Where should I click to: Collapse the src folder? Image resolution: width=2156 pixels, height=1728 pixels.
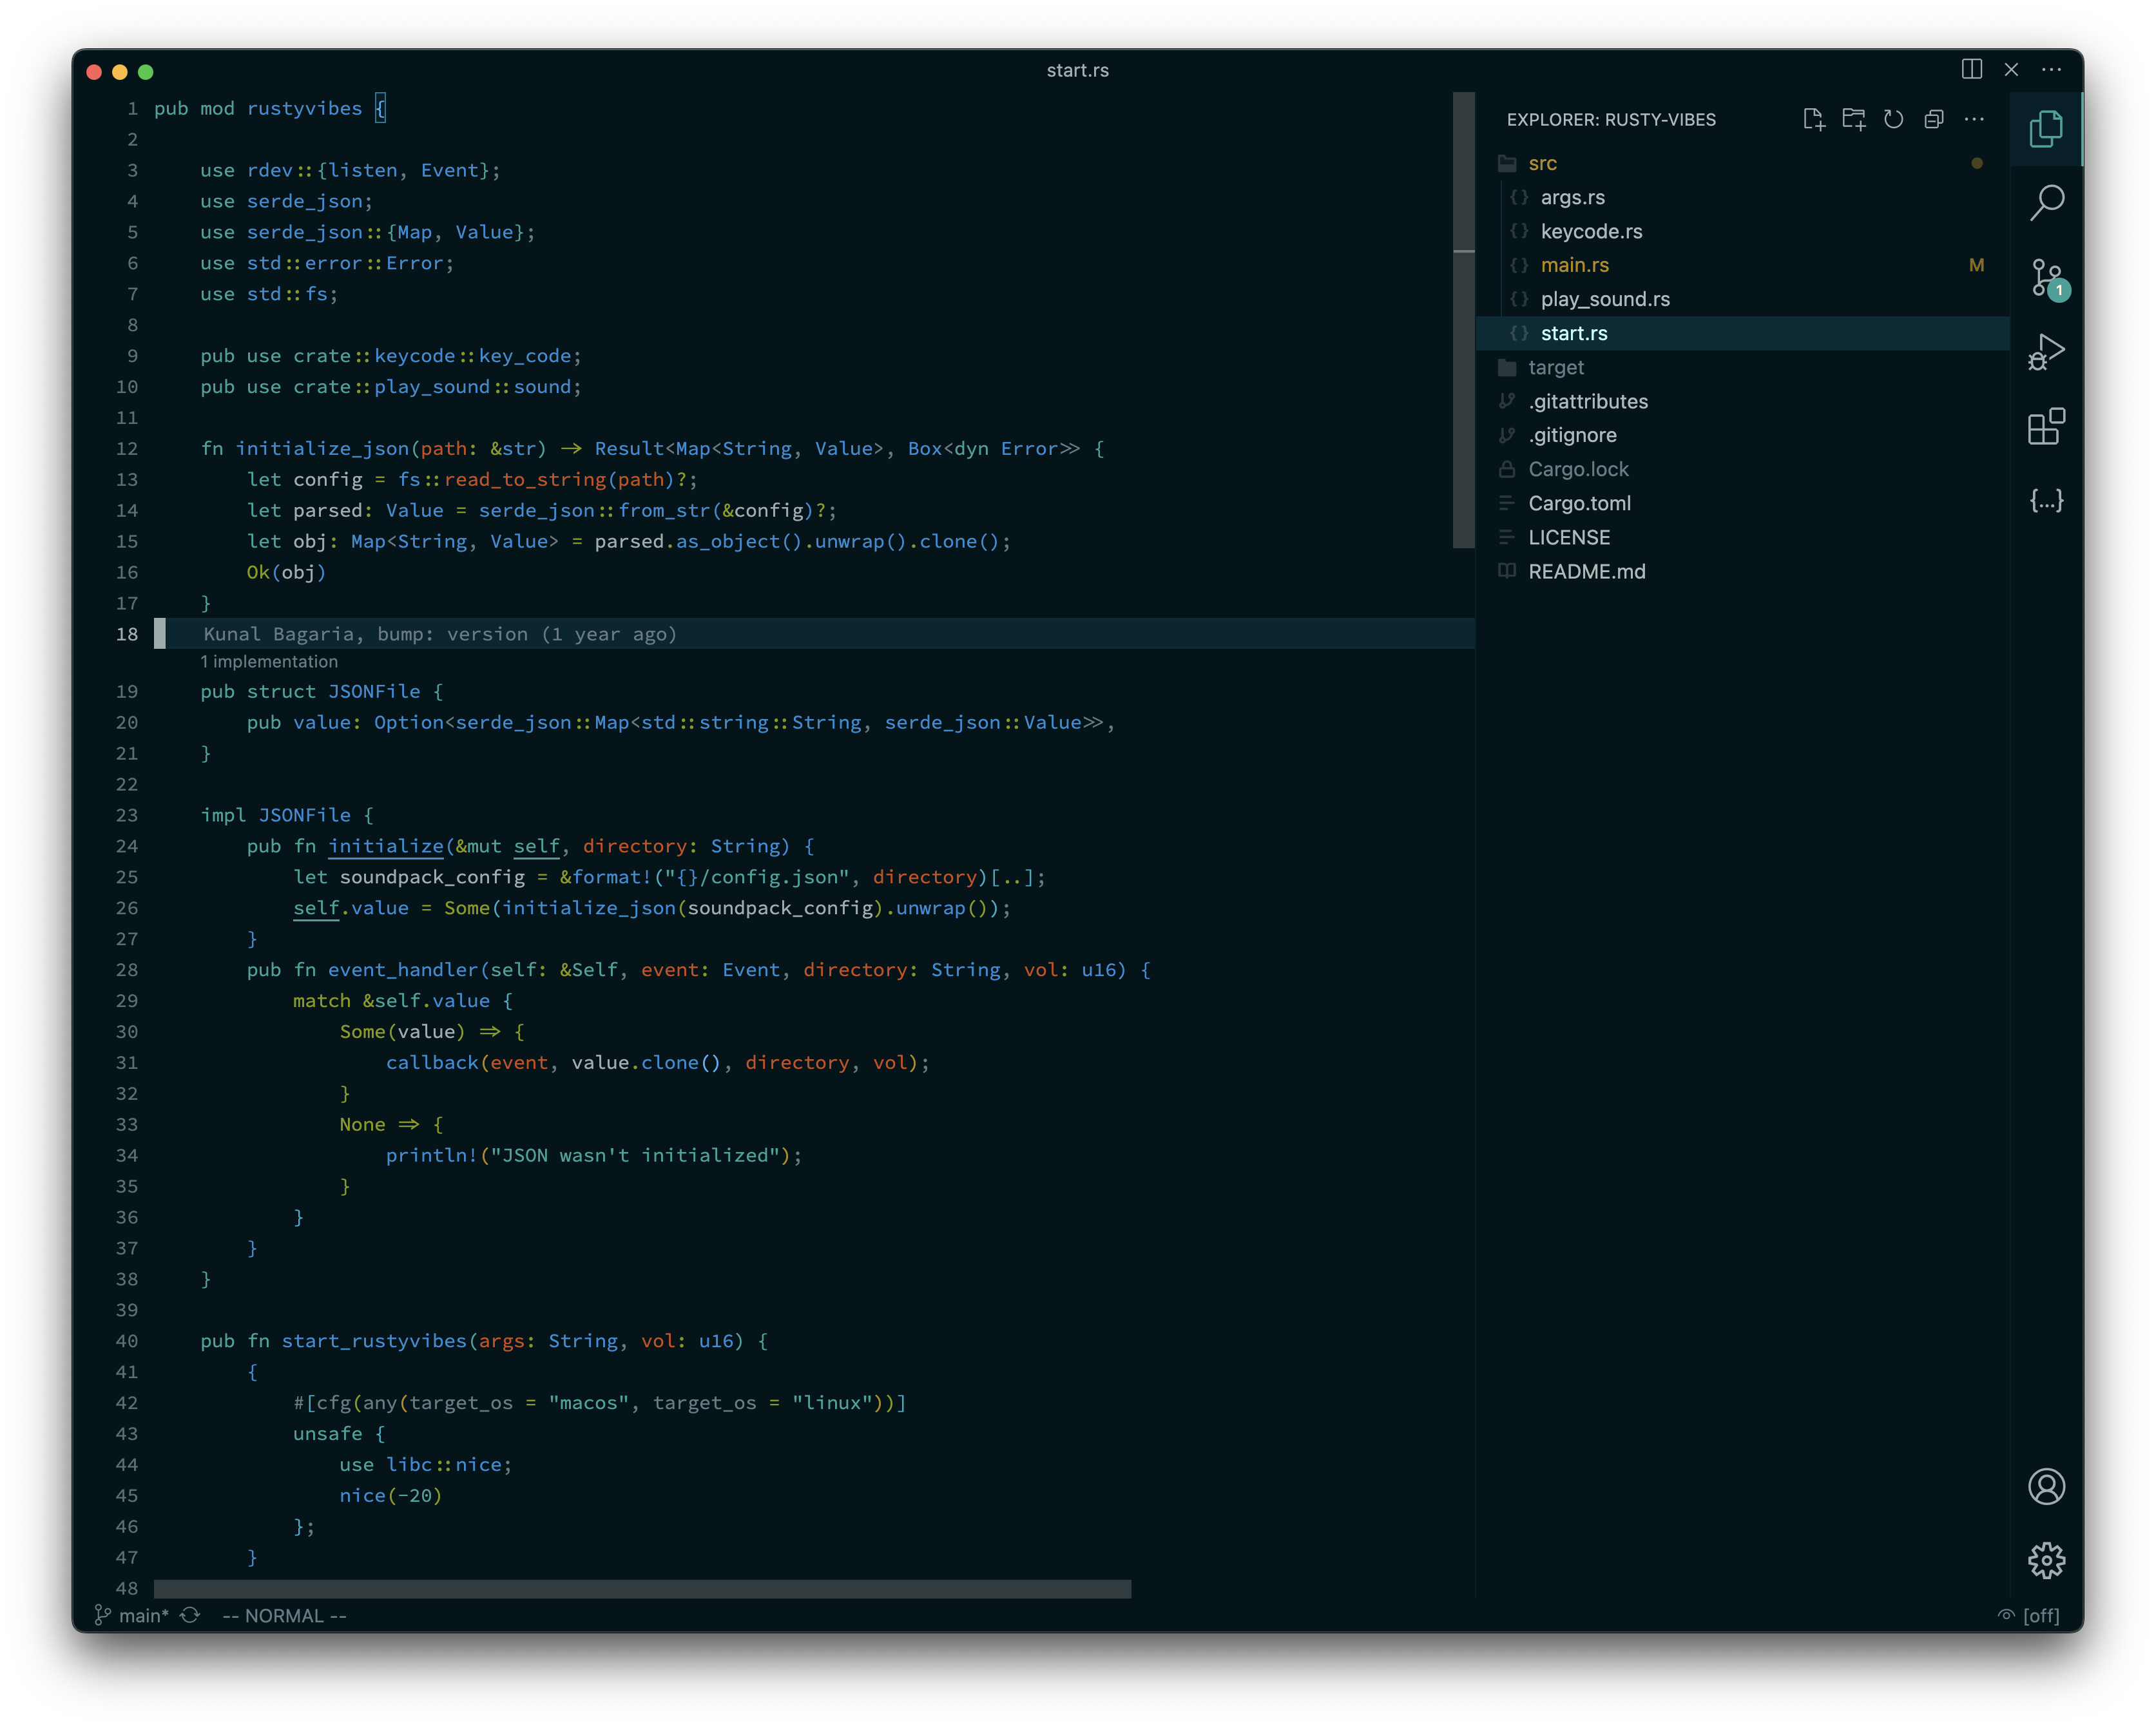[1542, 163]
